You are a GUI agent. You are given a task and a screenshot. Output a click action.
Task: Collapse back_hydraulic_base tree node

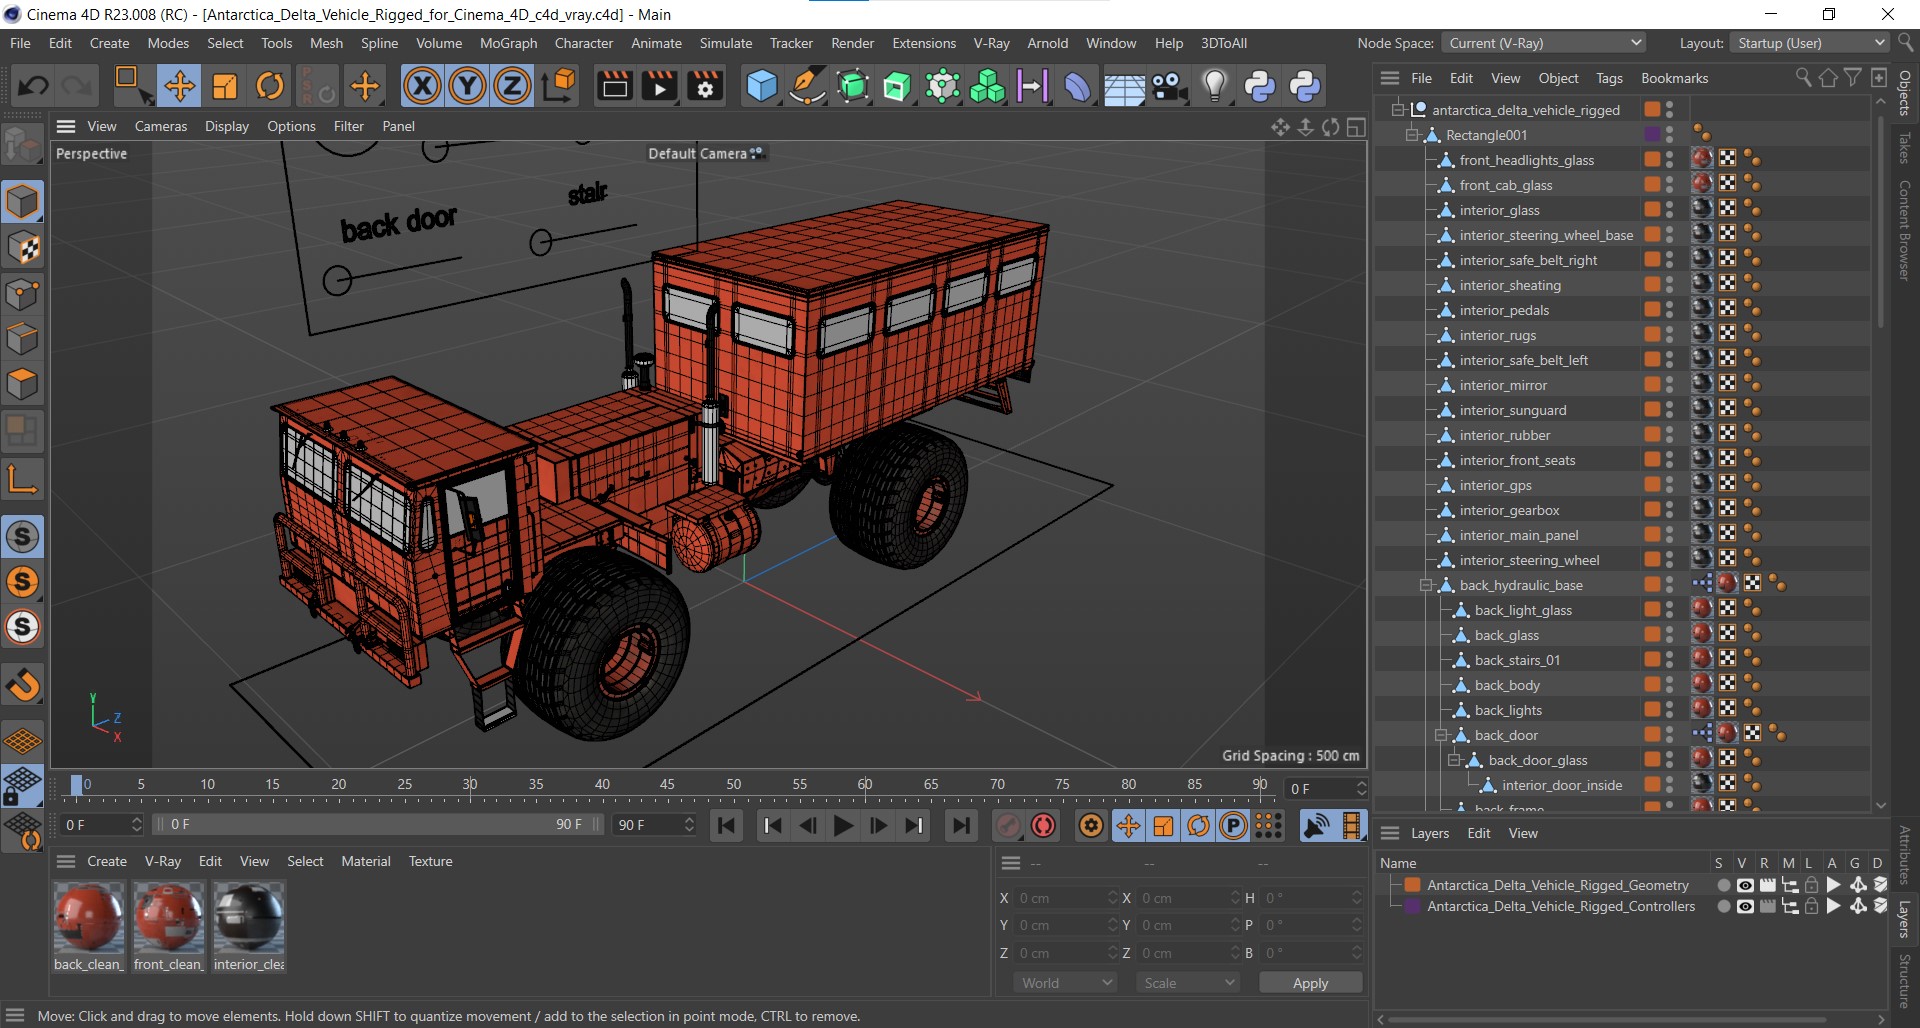tap(1427, 585)
